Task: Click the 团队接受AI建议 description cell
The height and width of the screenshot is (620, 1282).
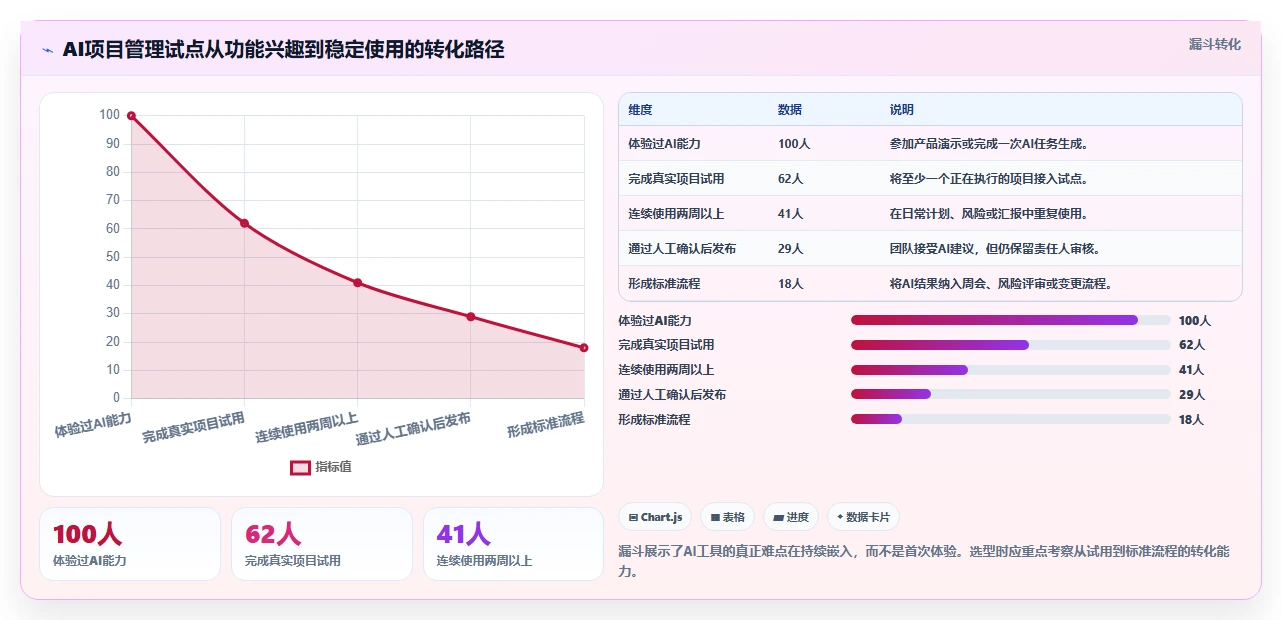Action: click(x=1061, y=249)
